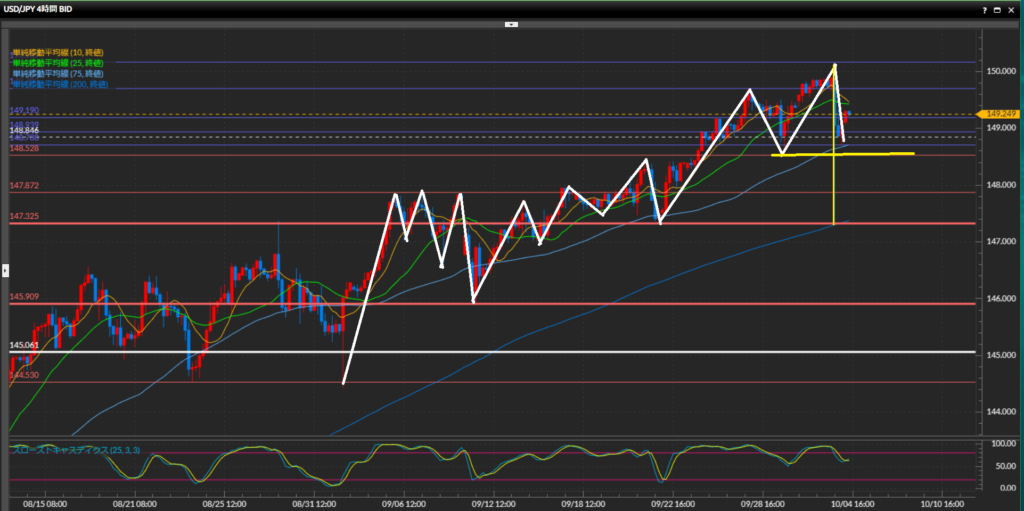This screenshot has height=511, width=1024.
Task: Select the 200-period moving average label
Action: pos(59,85)
